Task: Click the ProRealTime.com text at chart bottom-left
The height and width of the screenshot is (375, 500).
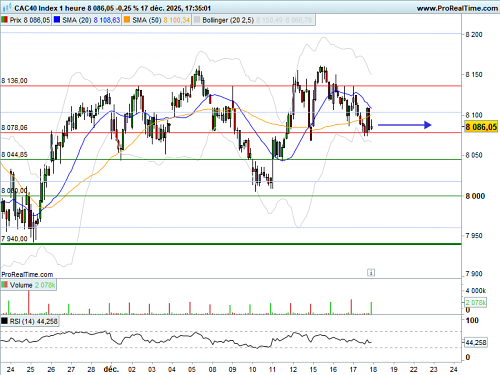Action: [x=27, y=275]
